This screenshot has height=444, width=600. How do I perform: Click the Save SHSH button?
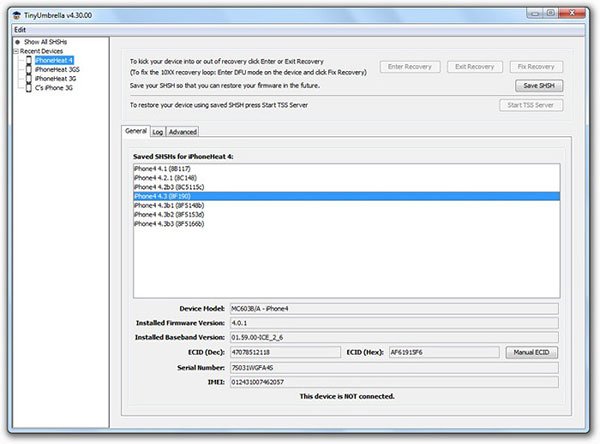(x=540, y=85)
